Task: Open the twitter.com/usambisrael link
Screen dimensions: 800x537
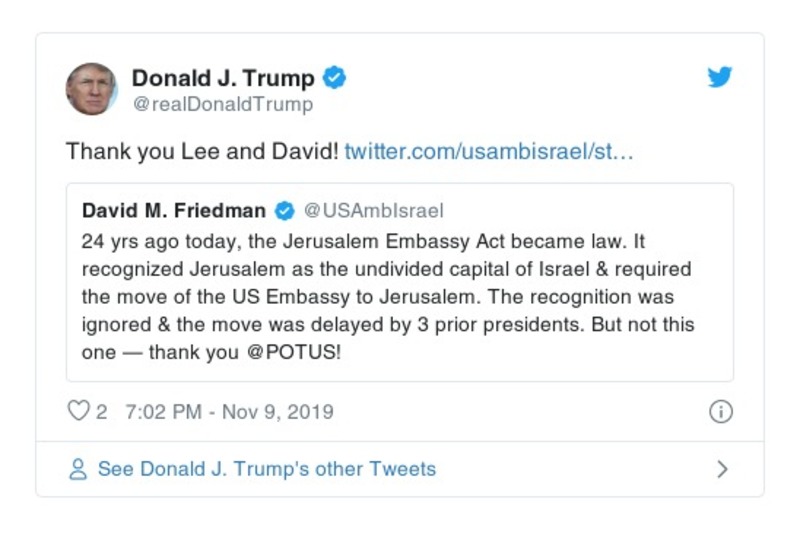Action: pos(489,152)
